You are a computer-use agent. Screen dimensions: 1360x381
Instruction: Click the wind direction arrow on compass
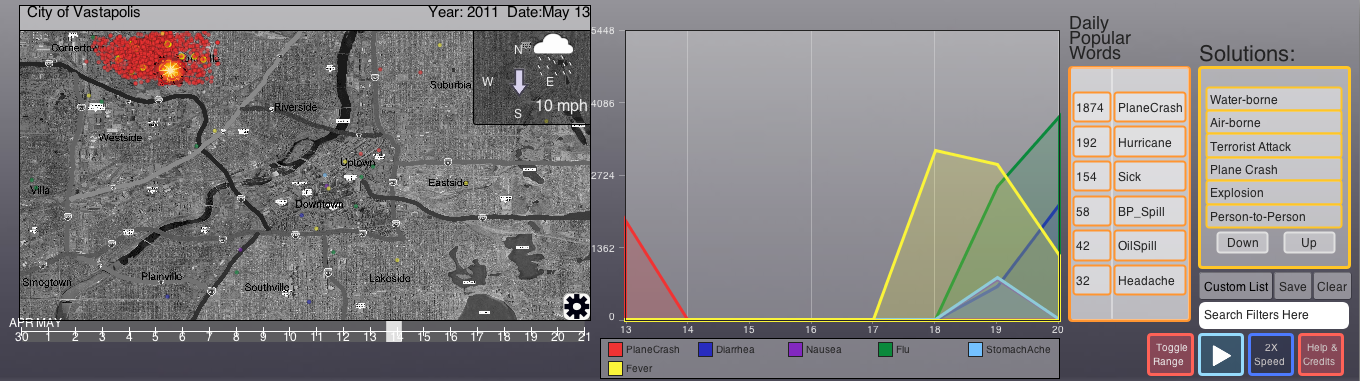[x=519, y=81]
